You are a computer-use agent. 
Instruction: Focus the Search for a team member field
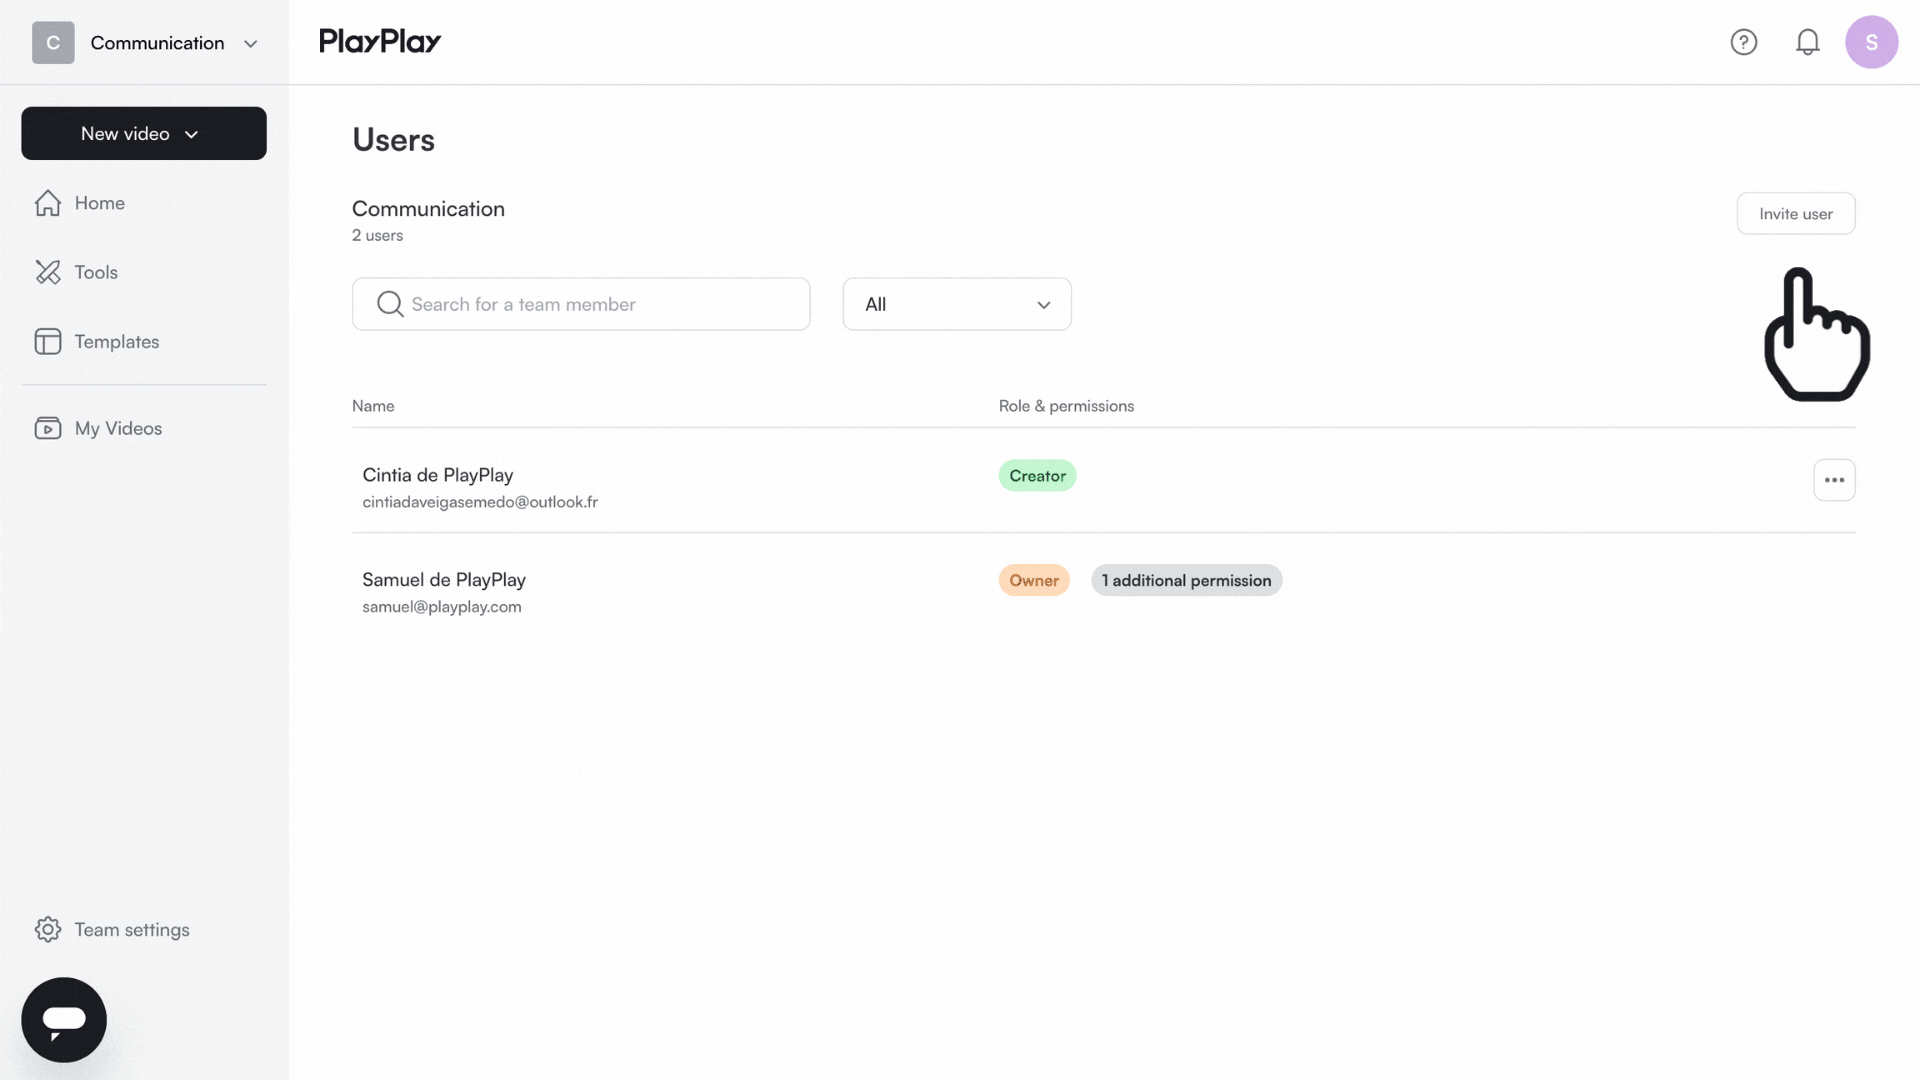click(581, 304)
